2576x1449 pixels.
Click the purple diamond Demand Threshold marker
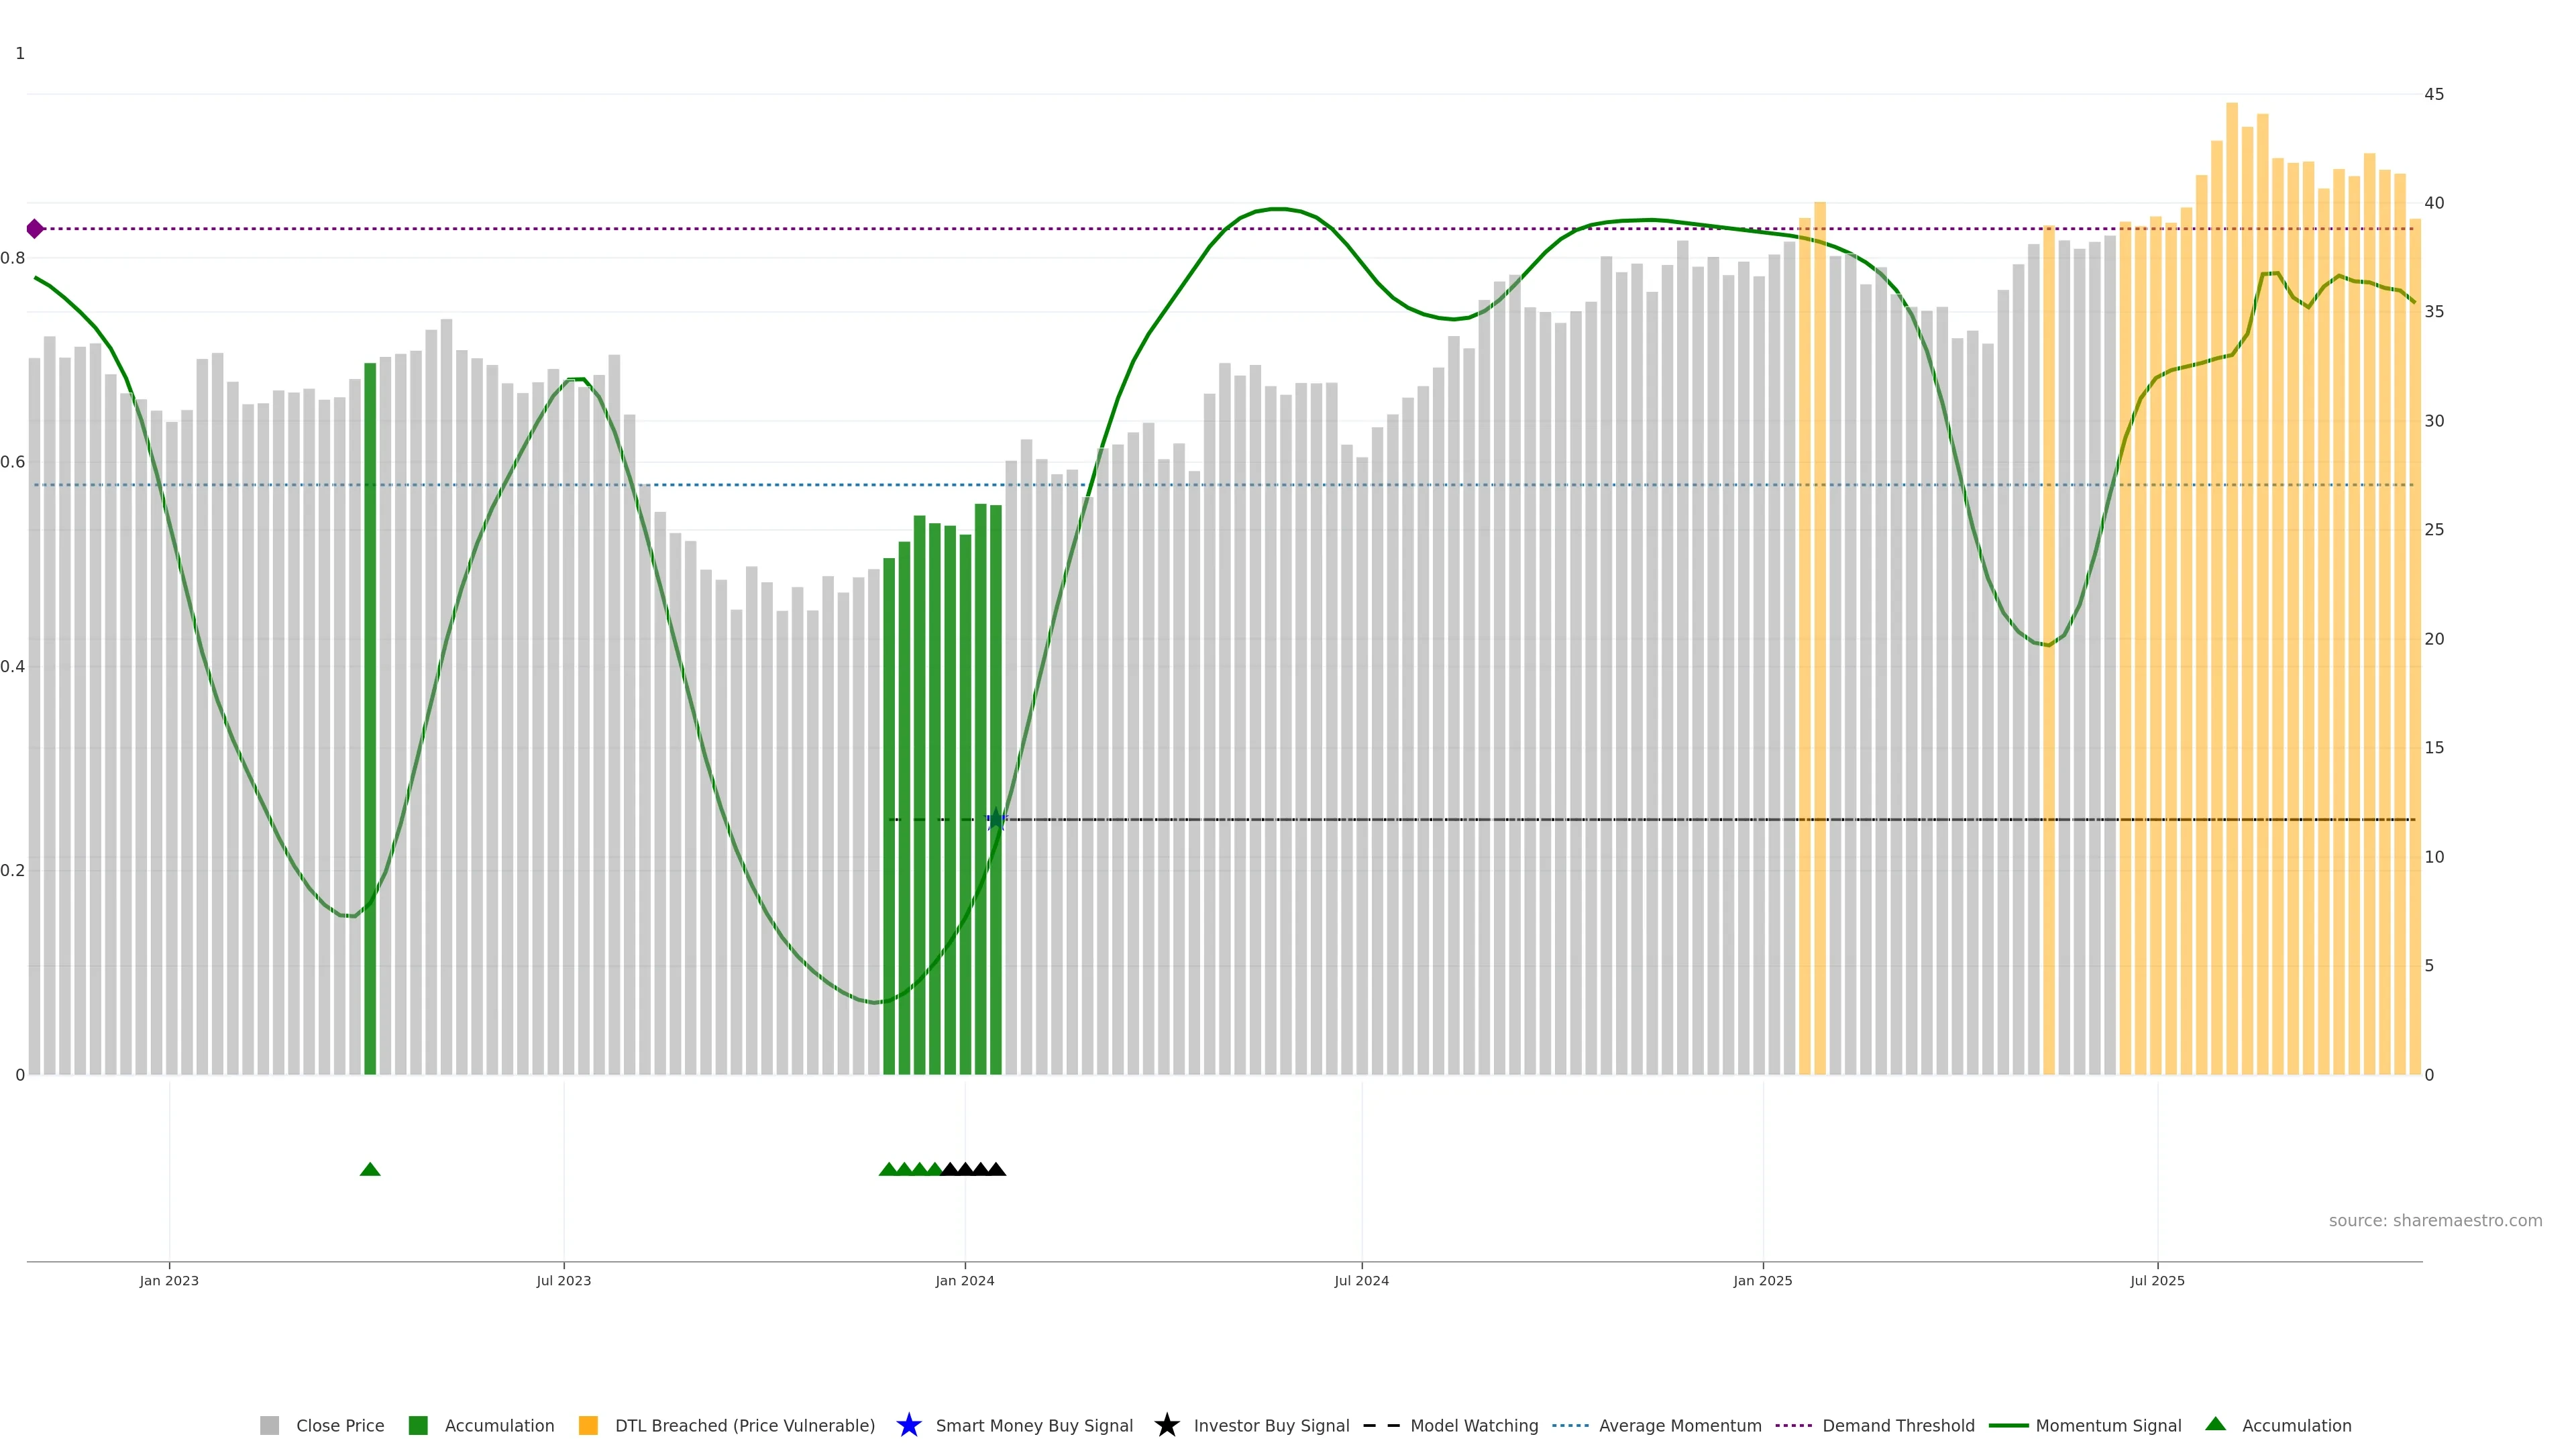(x=35, y=229)
